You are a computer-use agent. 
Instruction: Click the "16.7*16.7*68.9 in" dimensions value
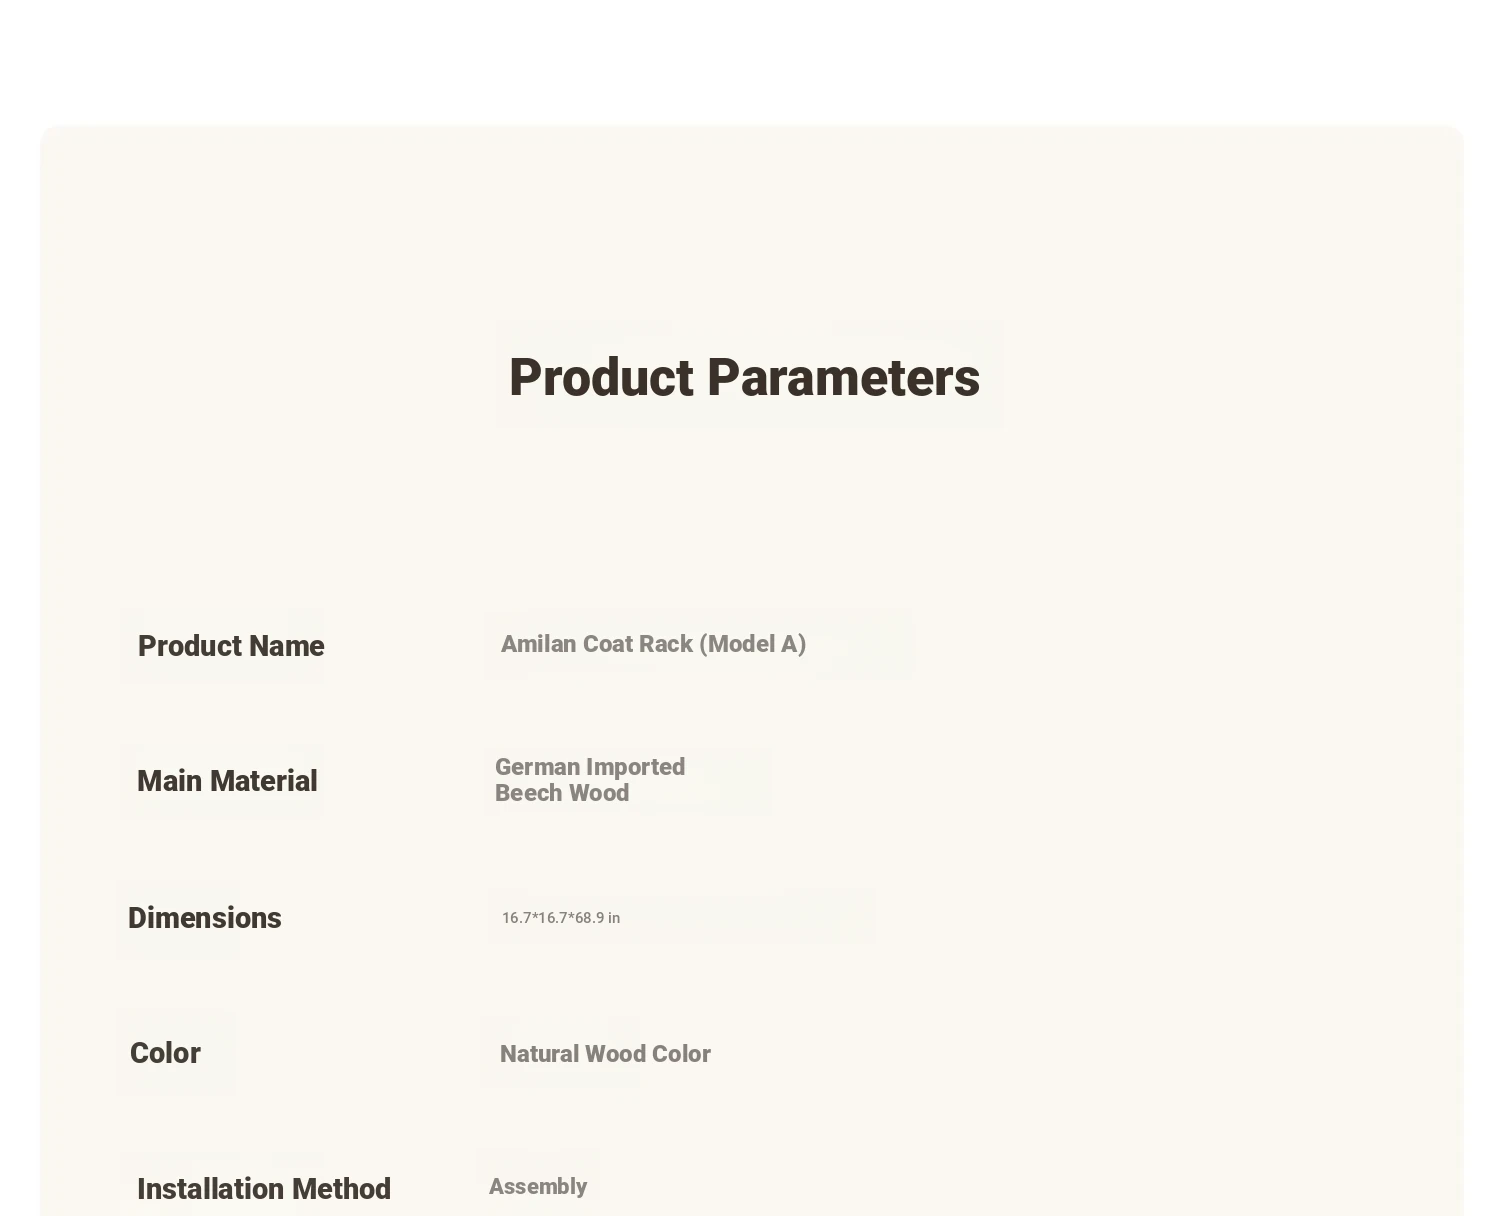click(561, 918)
